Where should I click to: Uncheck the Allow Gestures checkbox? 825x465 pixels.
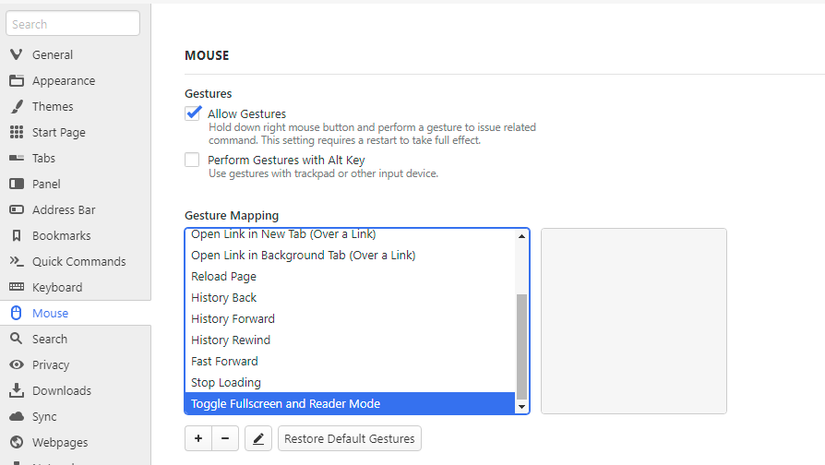click(193, 113)
